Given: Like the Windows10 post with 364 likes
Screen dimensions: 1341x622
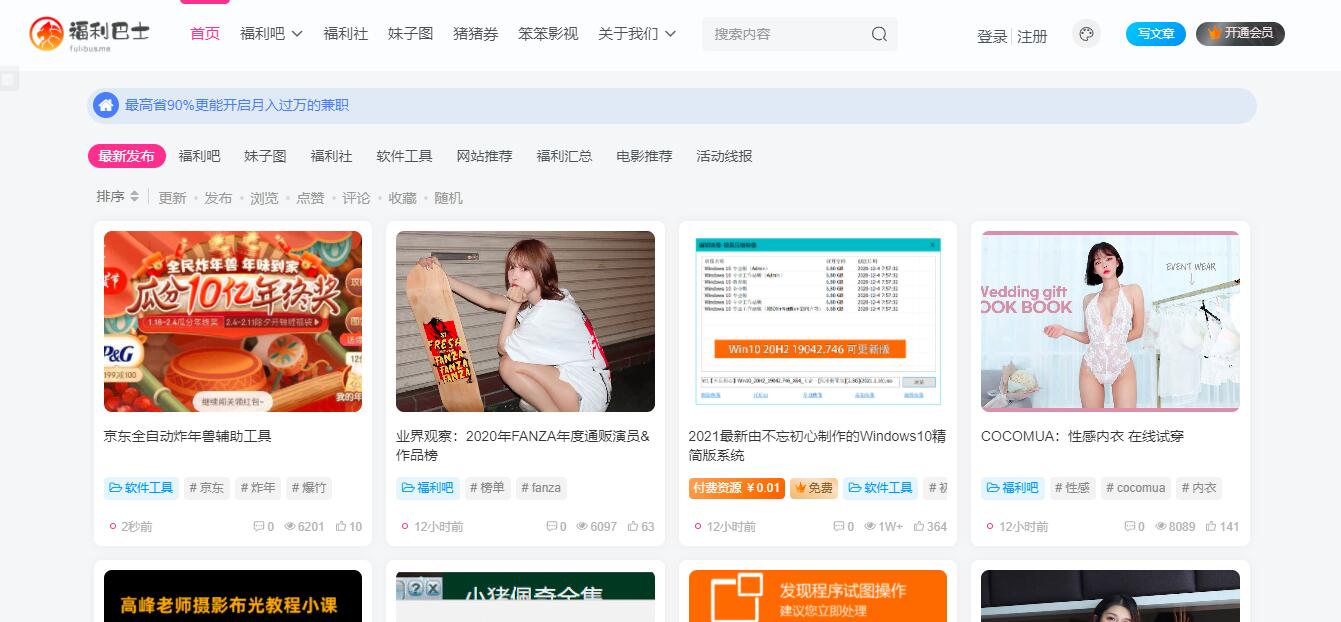Looking at the screenshot, I should (x=919, y=526).
